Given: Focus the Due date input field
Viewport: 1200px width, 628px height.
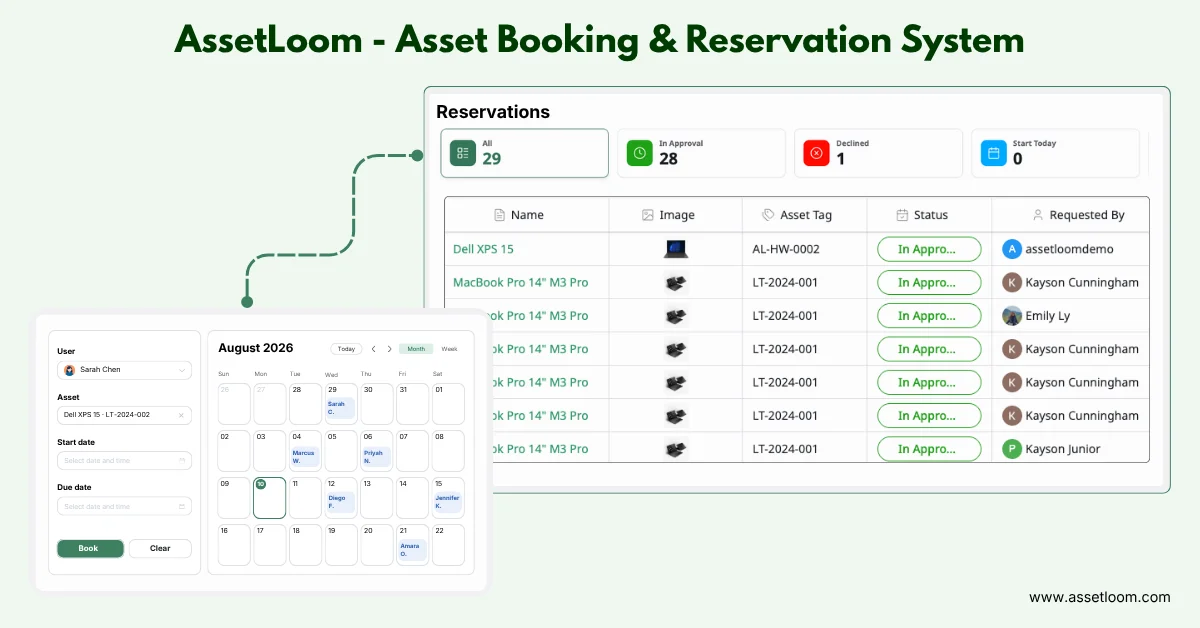Looking at the screenshot, I should 124,506.
